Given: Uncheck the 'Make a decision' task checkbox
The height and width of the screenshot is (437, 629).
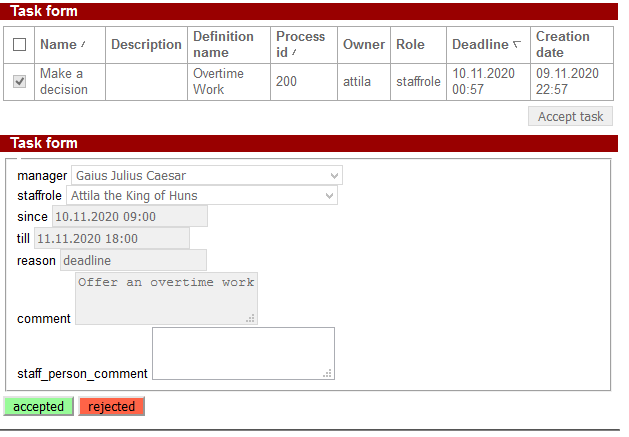Looking at the screenshot, I should click(x=20, y=82).
